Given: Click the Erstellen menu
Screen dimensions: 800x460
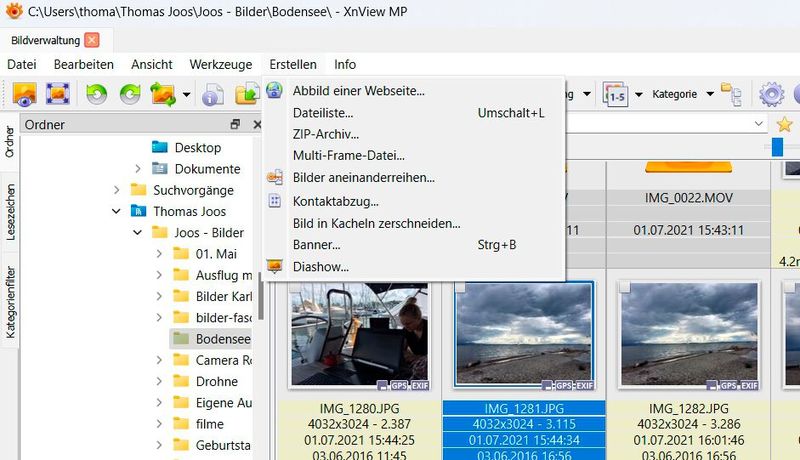Looking at the screenshot, I should coord(293,64).
